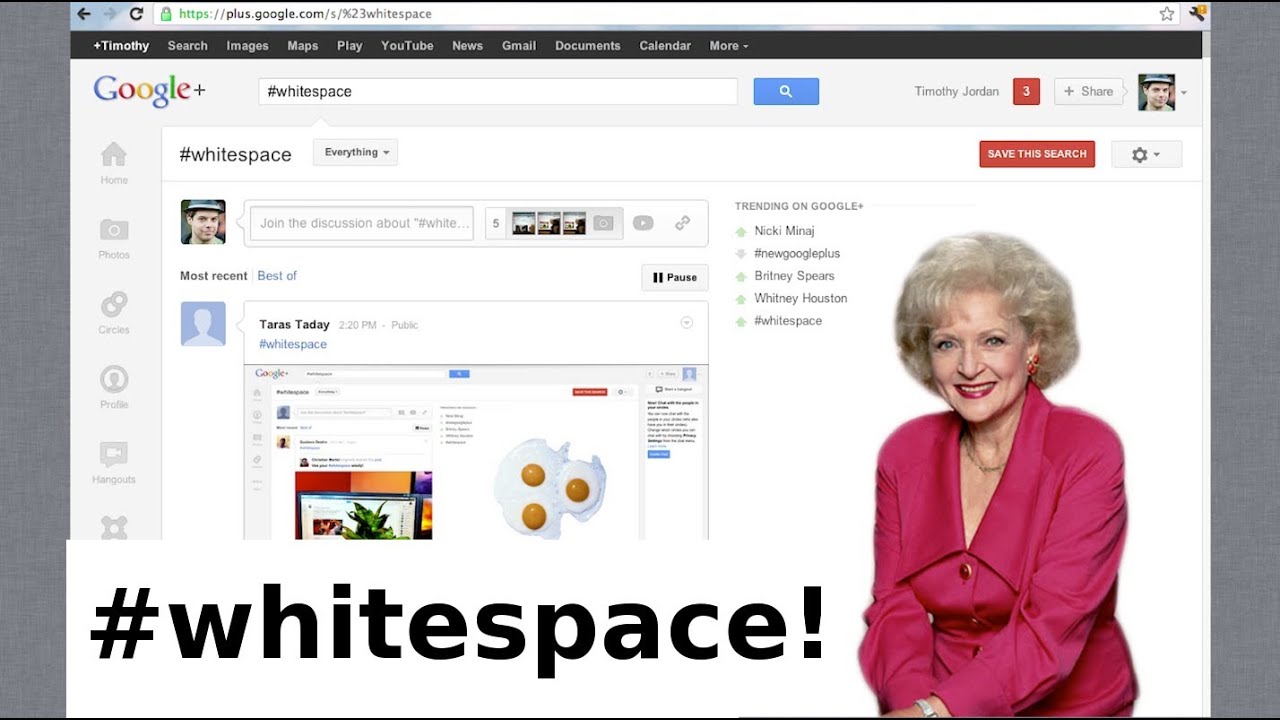
Task: Open Images in the top bar
Action: click(x=247, y=46)
